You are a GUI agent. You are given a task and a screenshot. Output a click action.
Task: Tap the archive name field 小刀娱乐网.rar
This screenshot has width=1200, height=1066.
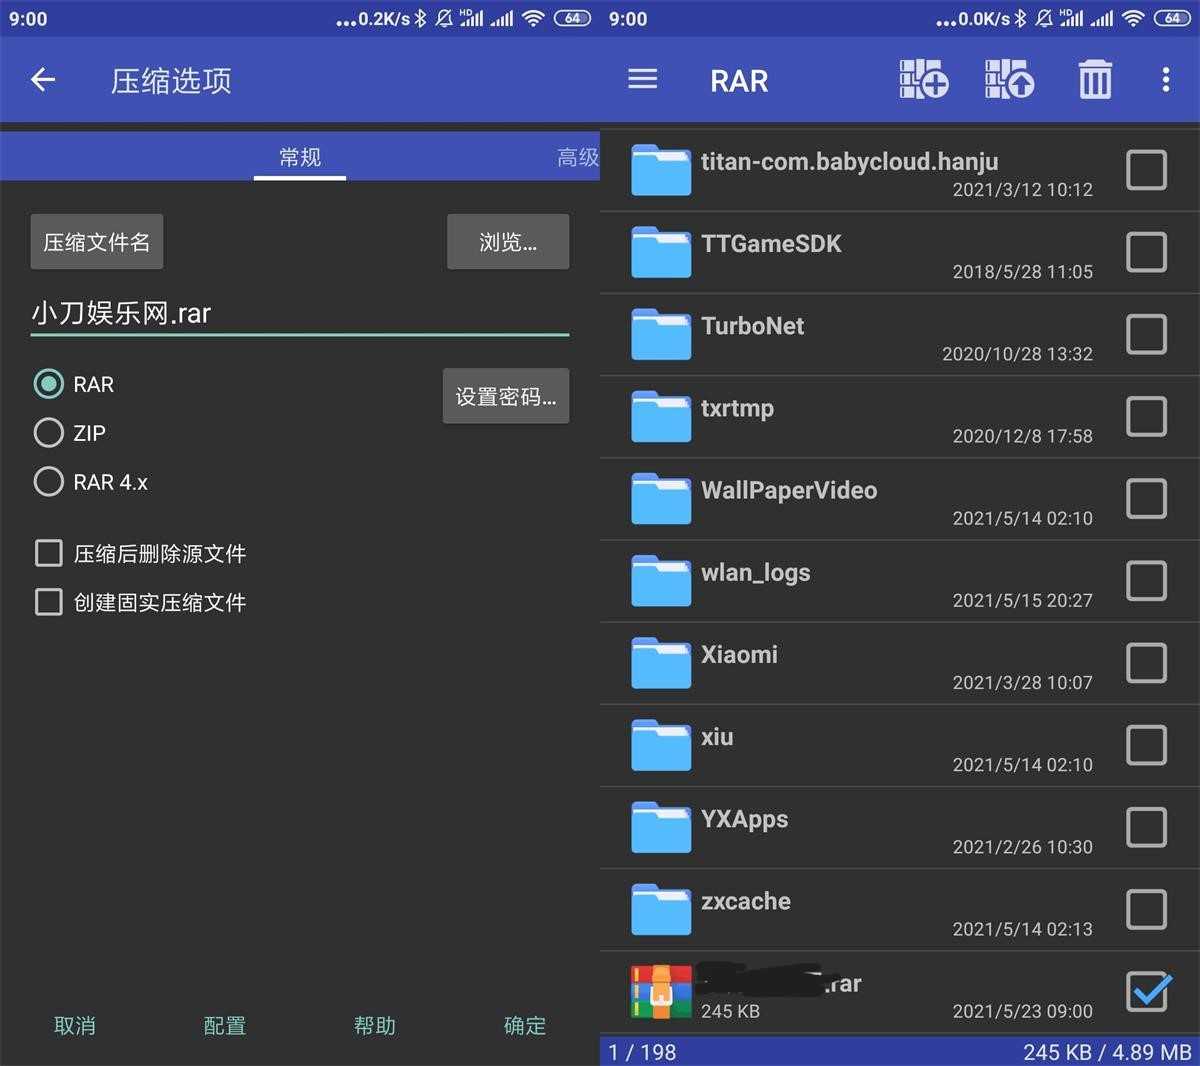300,314
